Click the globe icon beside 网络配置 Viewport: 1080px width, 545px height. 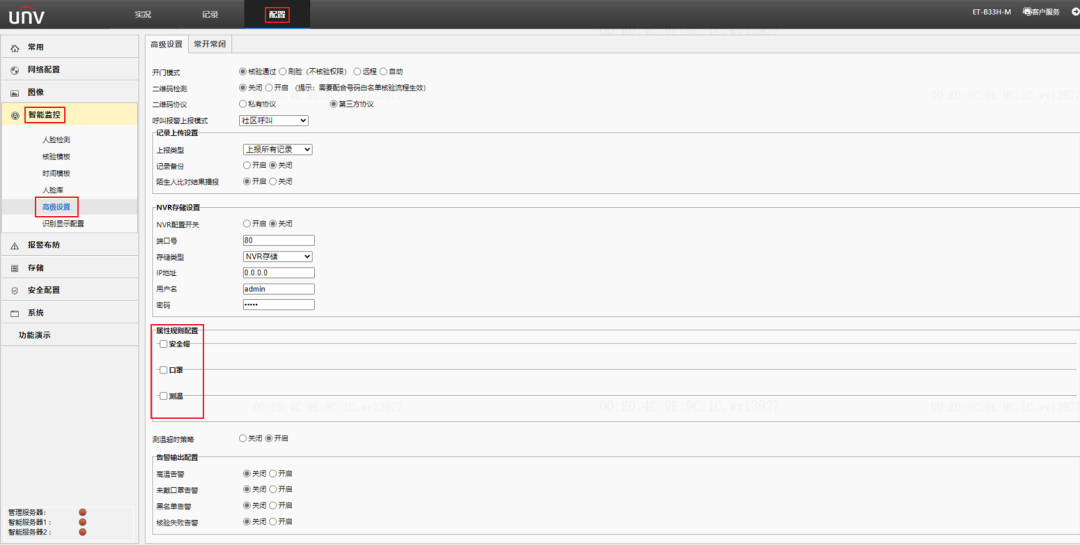(15, 70)
